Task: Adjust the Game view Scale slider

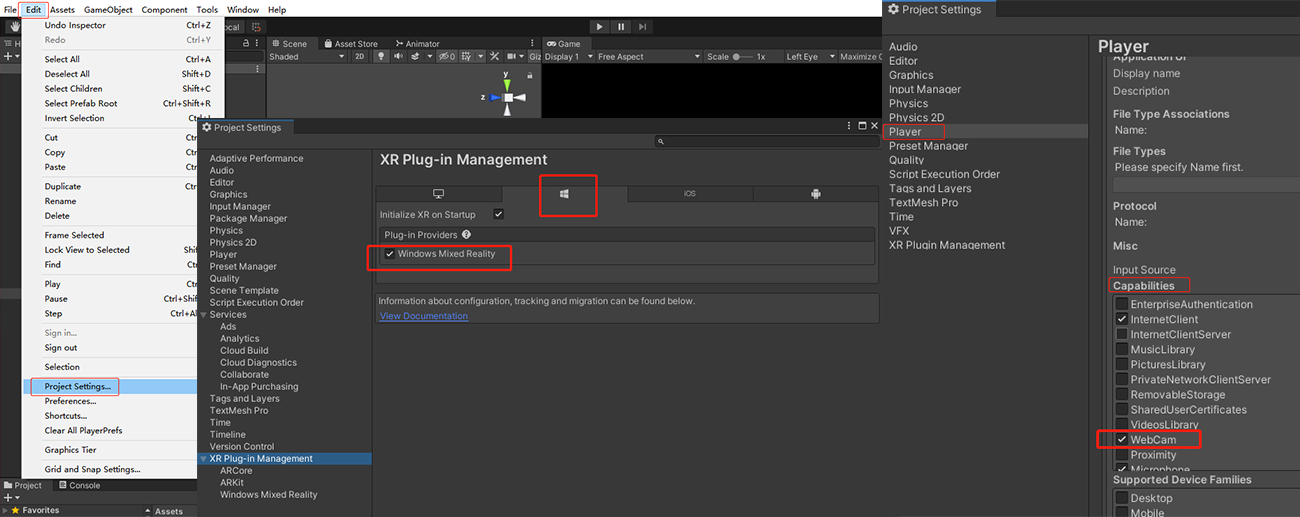Action: [x=744, y=57]
